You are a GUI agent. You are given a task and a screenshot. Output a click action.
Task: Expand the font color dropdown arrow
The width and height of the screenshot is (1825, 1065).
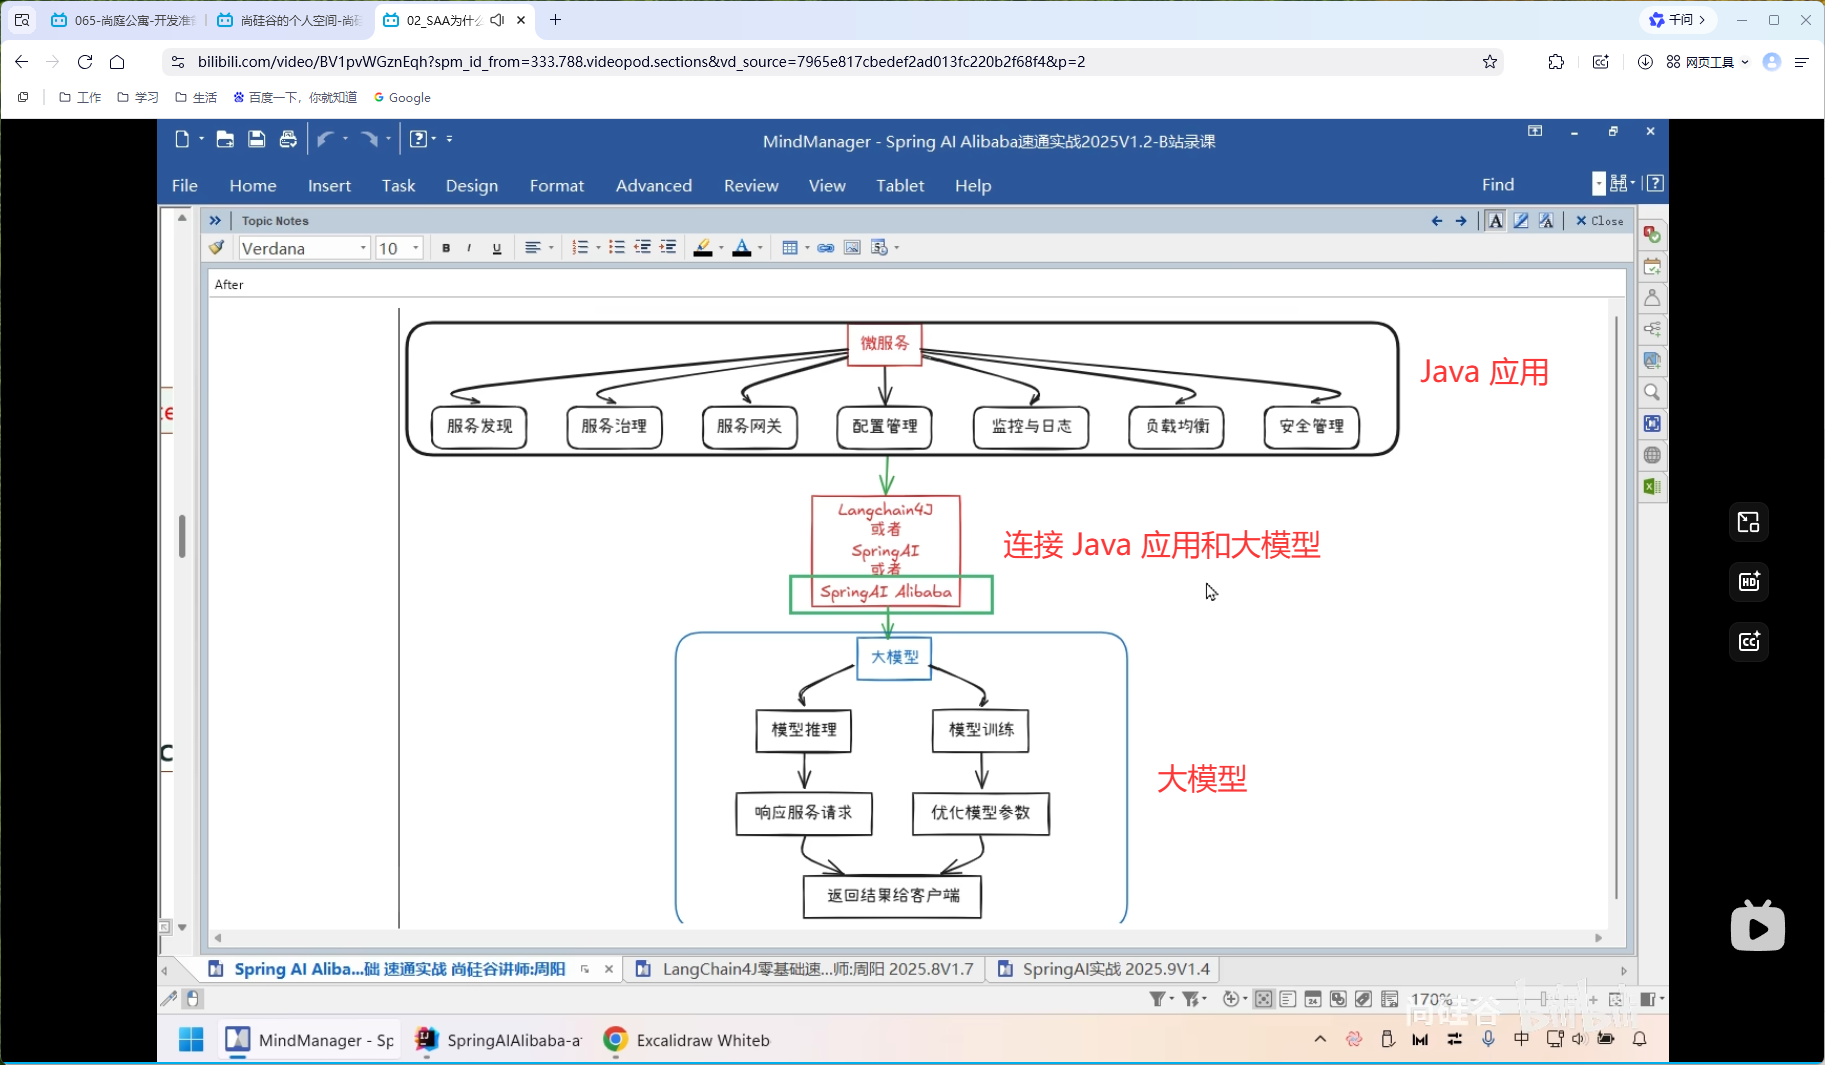pyautogui.click(x=760, y=247)
